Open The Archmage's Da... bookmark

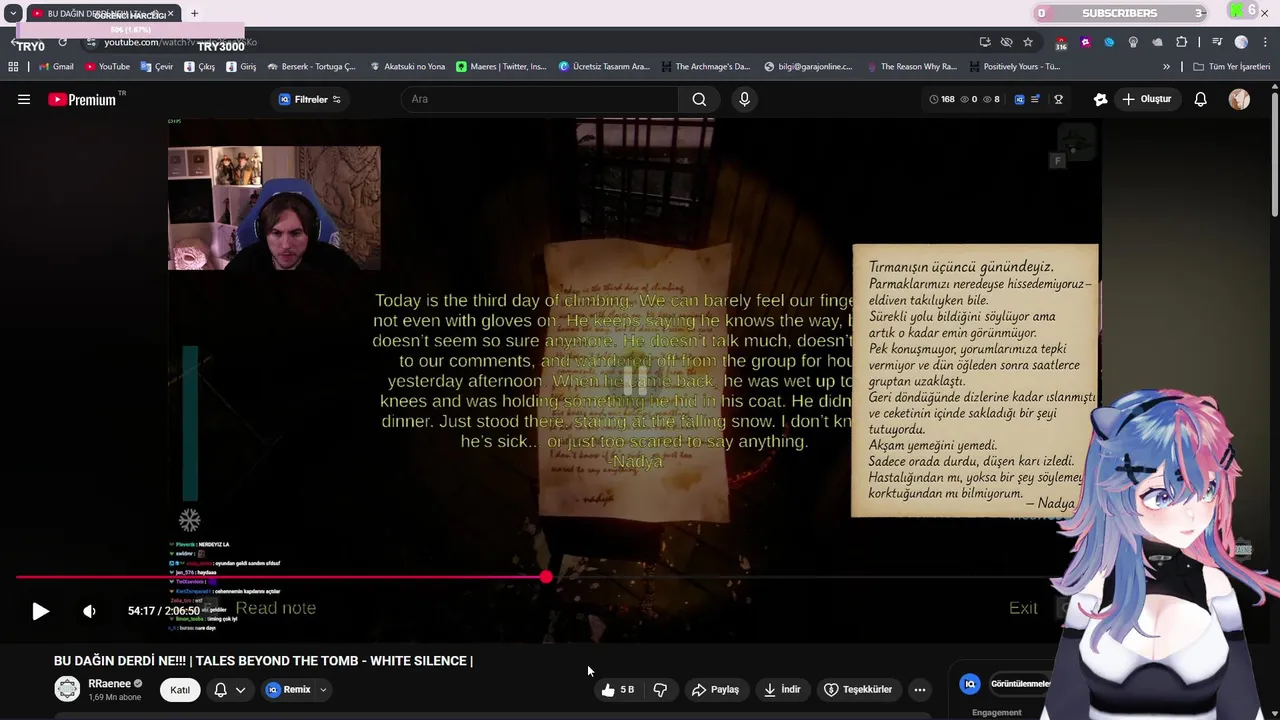[705, 67]
